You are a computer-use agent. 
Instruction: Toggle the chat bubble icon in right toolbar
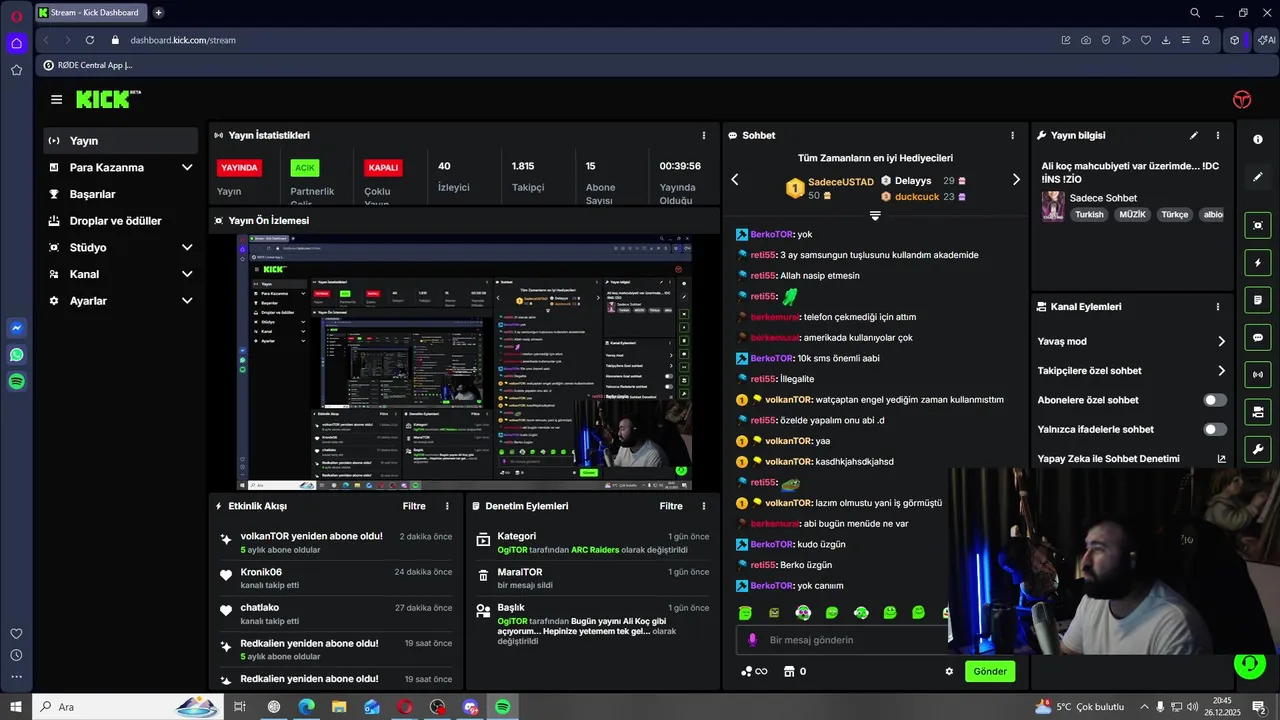[x=1258, y=338]
